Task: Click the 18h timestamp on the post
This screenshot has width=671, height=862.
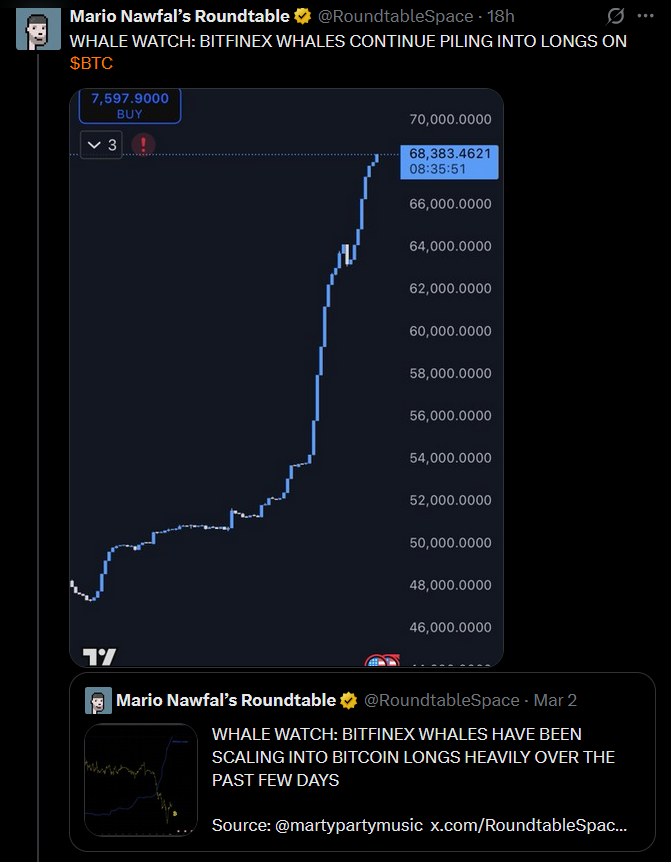Action: 501,17
